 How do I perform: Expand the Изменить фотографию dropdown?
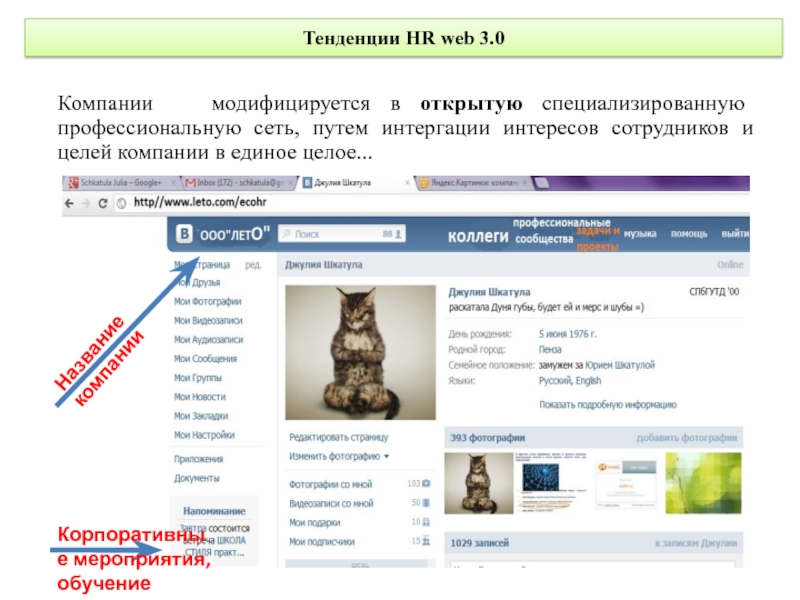(387, 456)
